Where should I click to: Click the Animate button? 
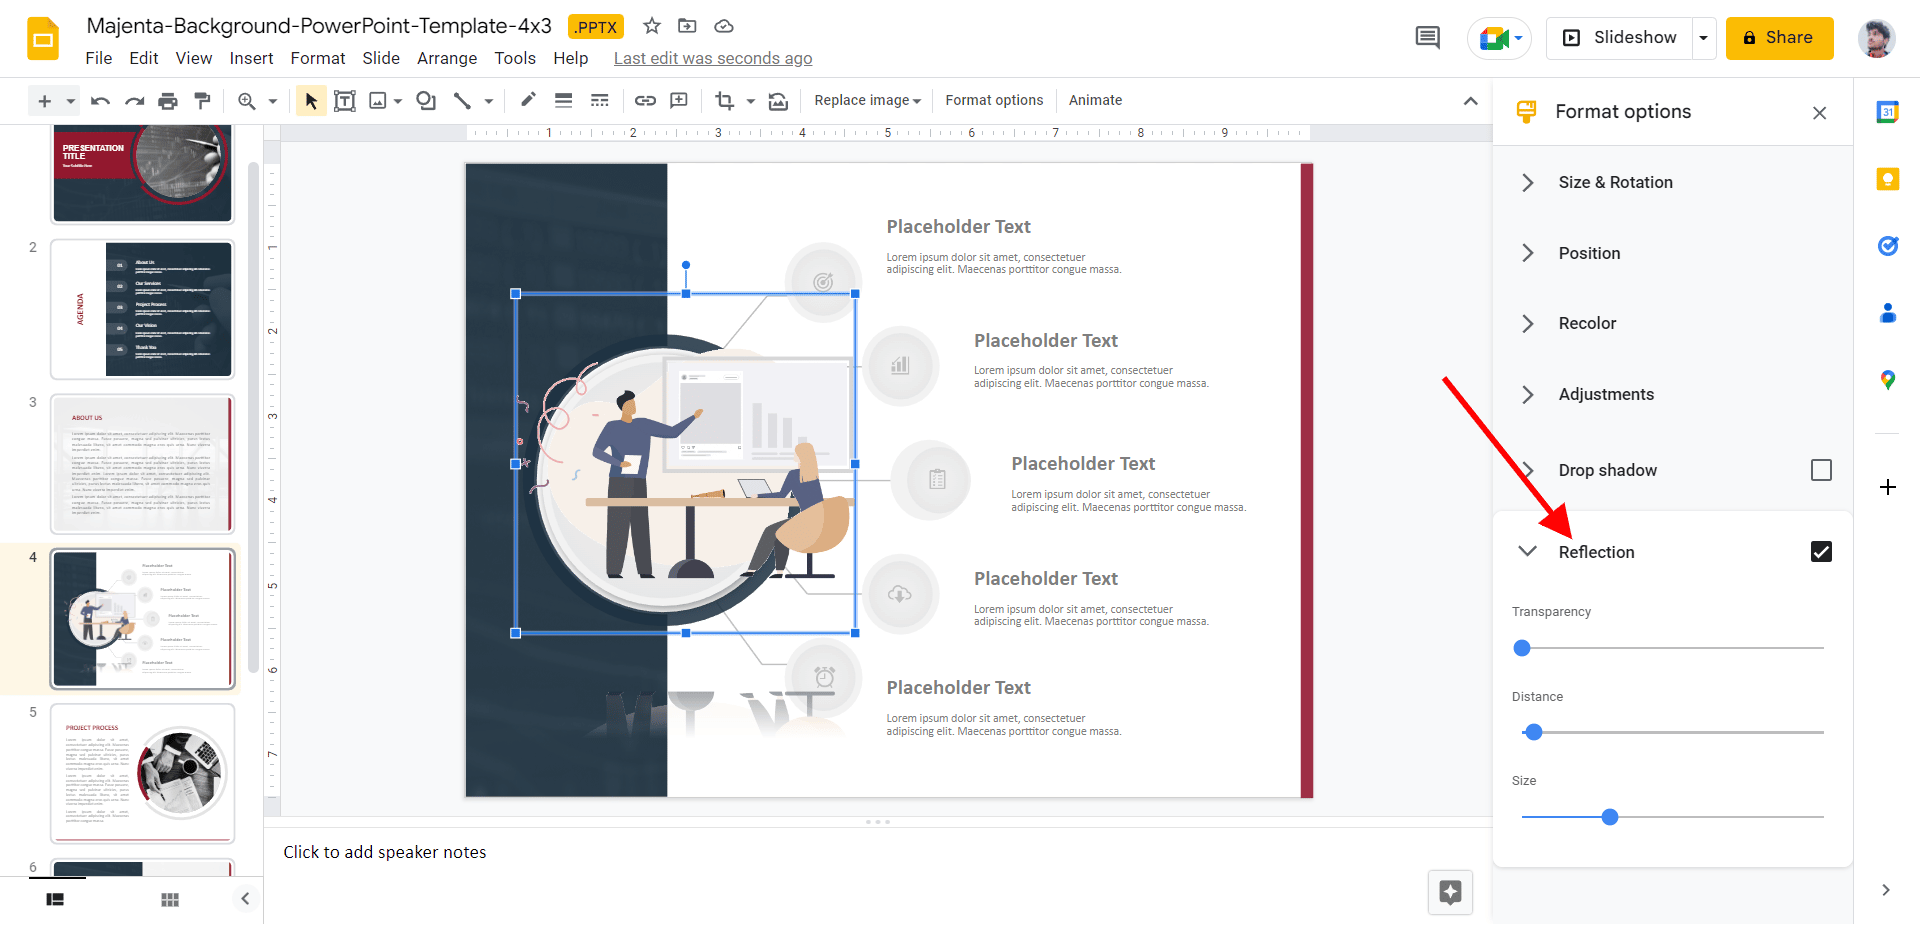1095,100
